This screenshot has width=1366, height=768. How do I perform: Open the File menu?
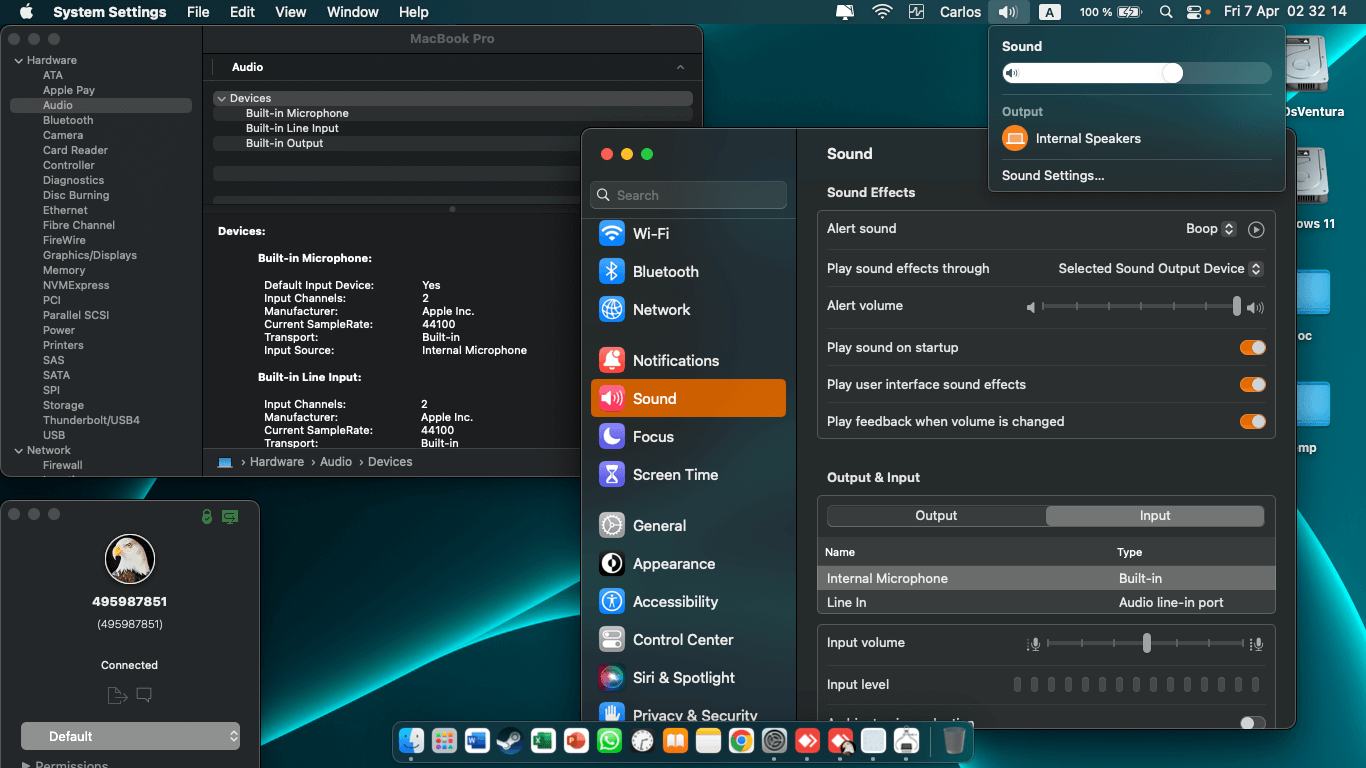[x=198, y=12]
